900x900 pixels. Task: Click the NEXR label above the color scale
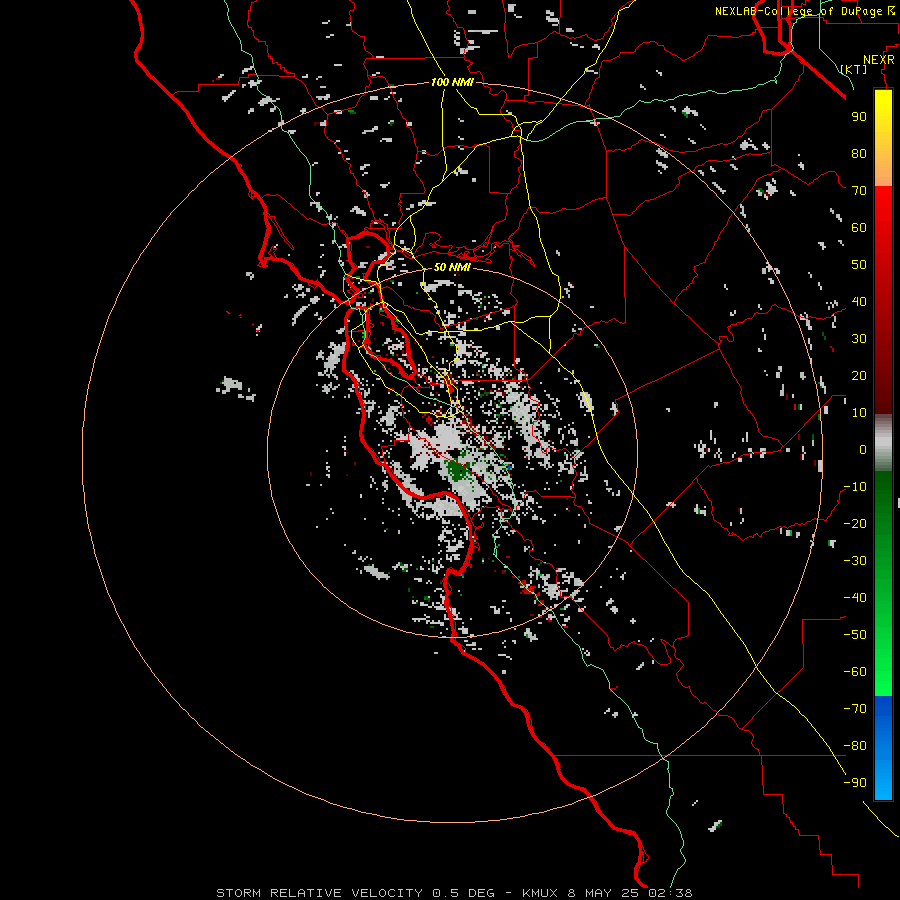pyautogui.click(x=879, y=60)
